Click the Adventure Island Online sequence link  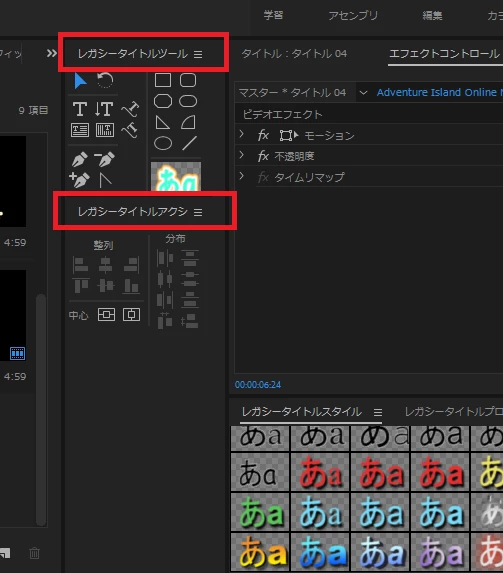[440, 92]
